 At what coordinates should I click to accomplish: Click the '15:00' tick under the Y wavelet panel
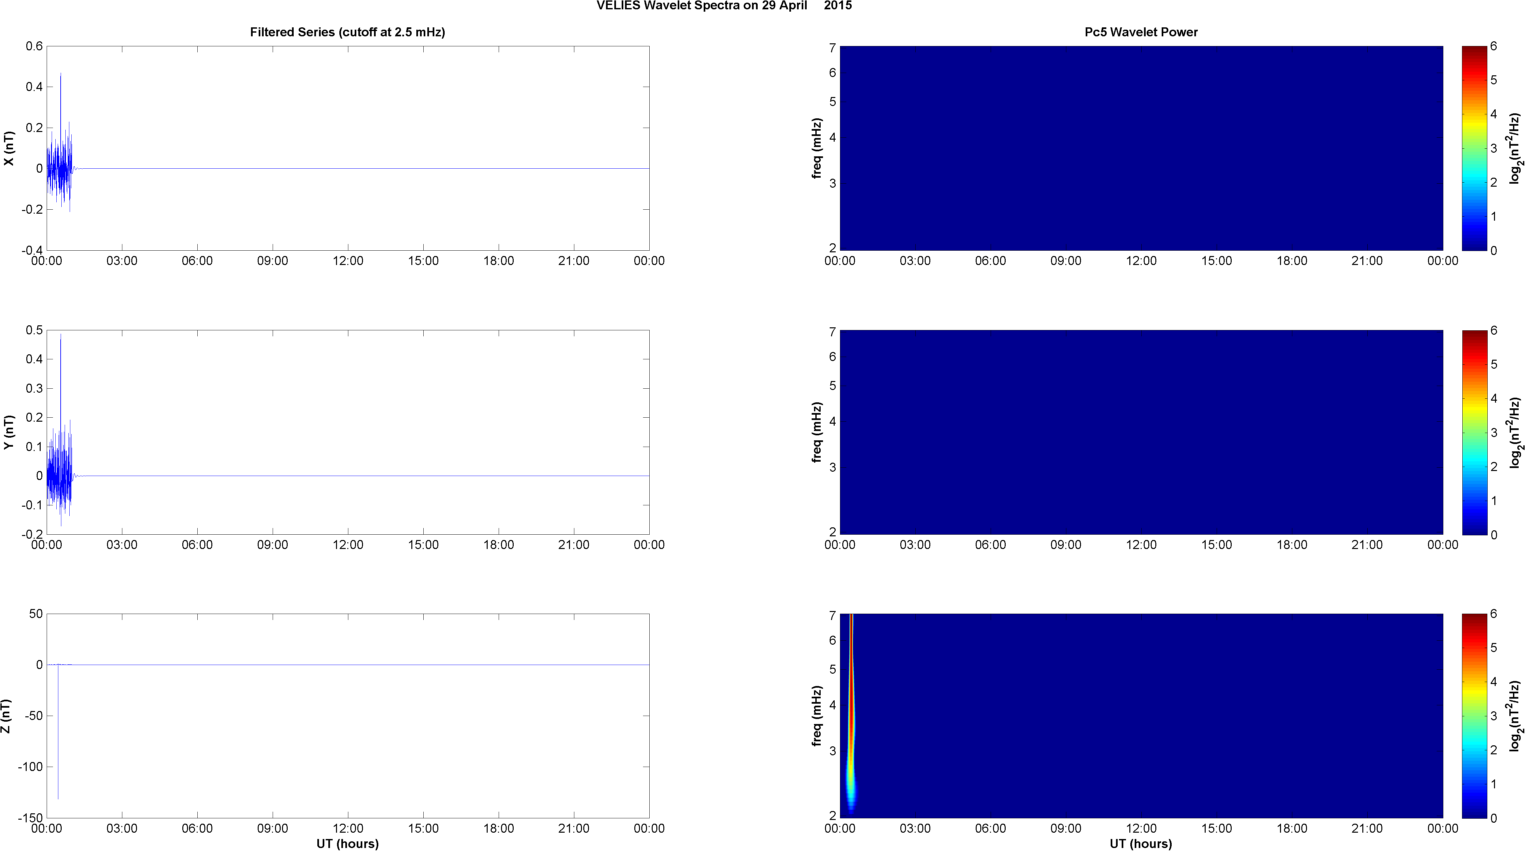click(x=1216, y=545)
